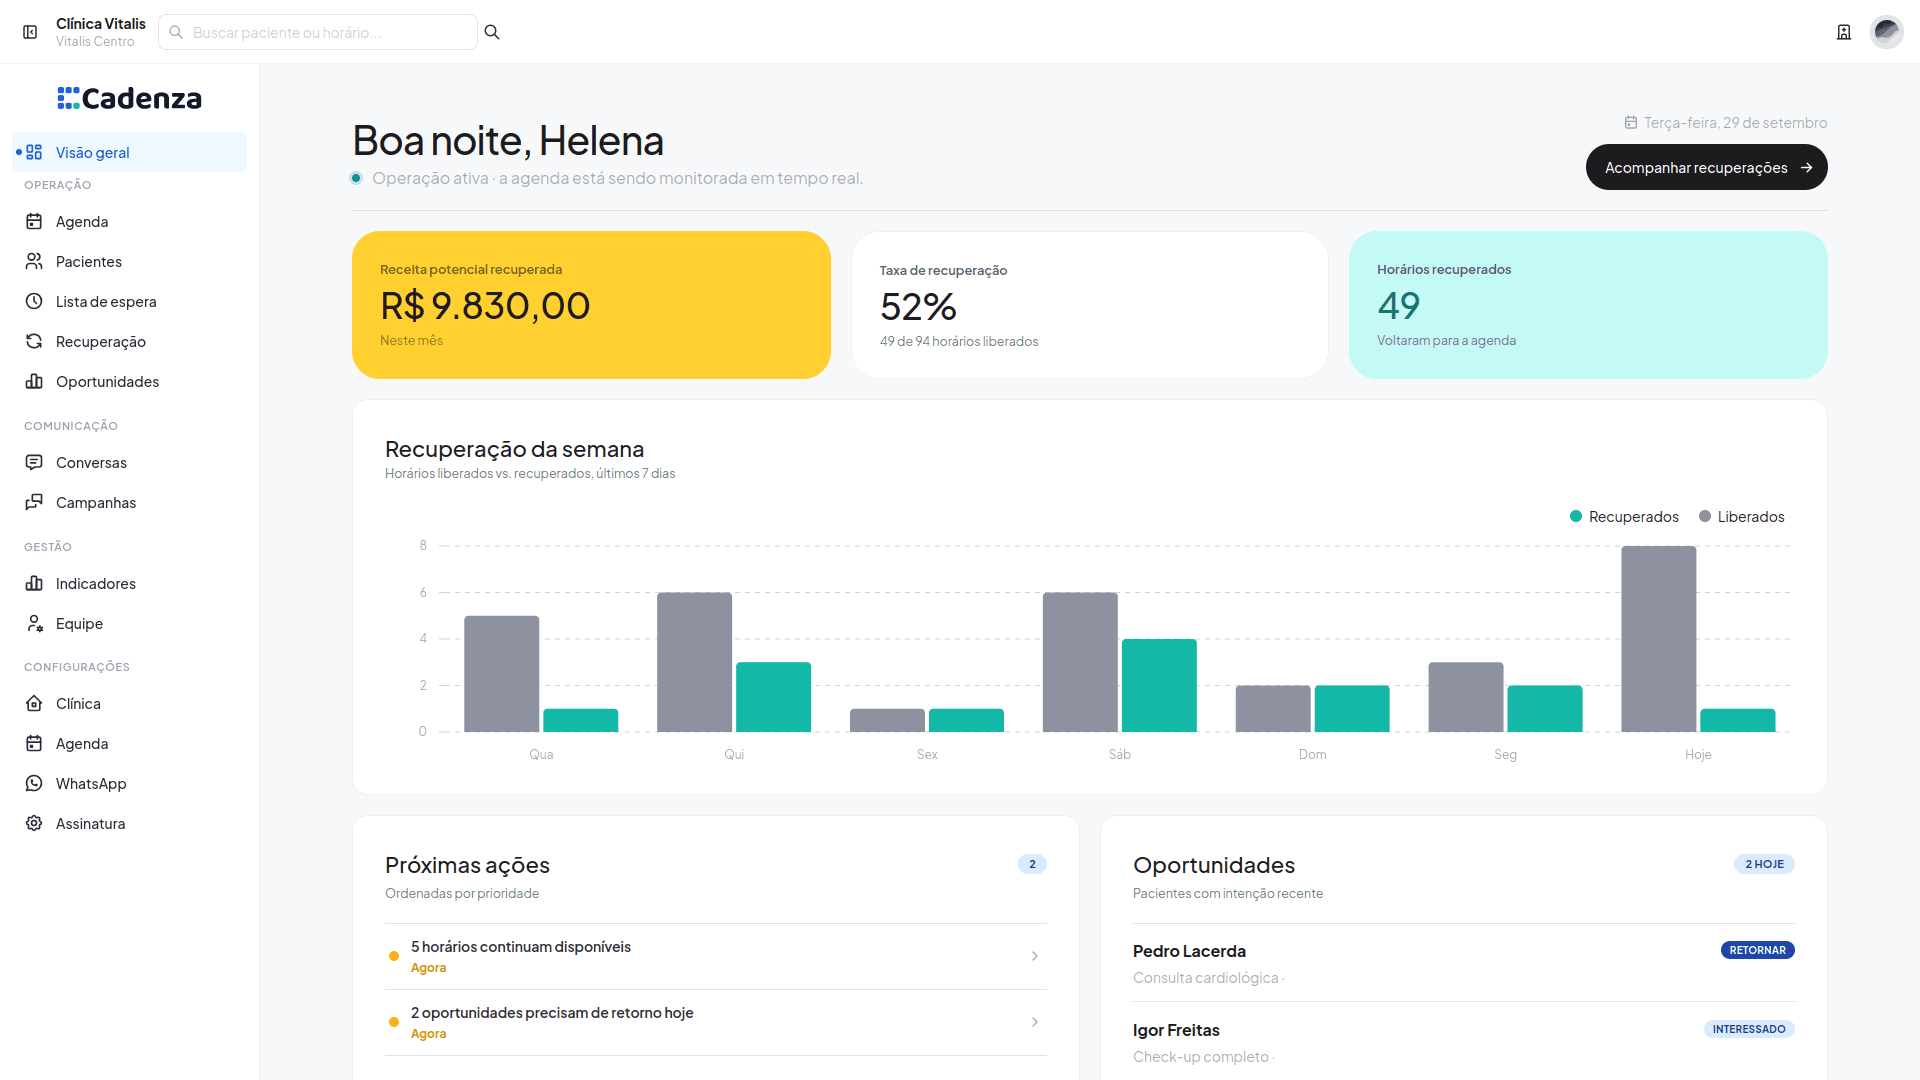The width and height of the screenshot is (1920, 1080).
Task: Click the 'Terça-feira, 29 de setembro' date text
Action: (1735, 122)
